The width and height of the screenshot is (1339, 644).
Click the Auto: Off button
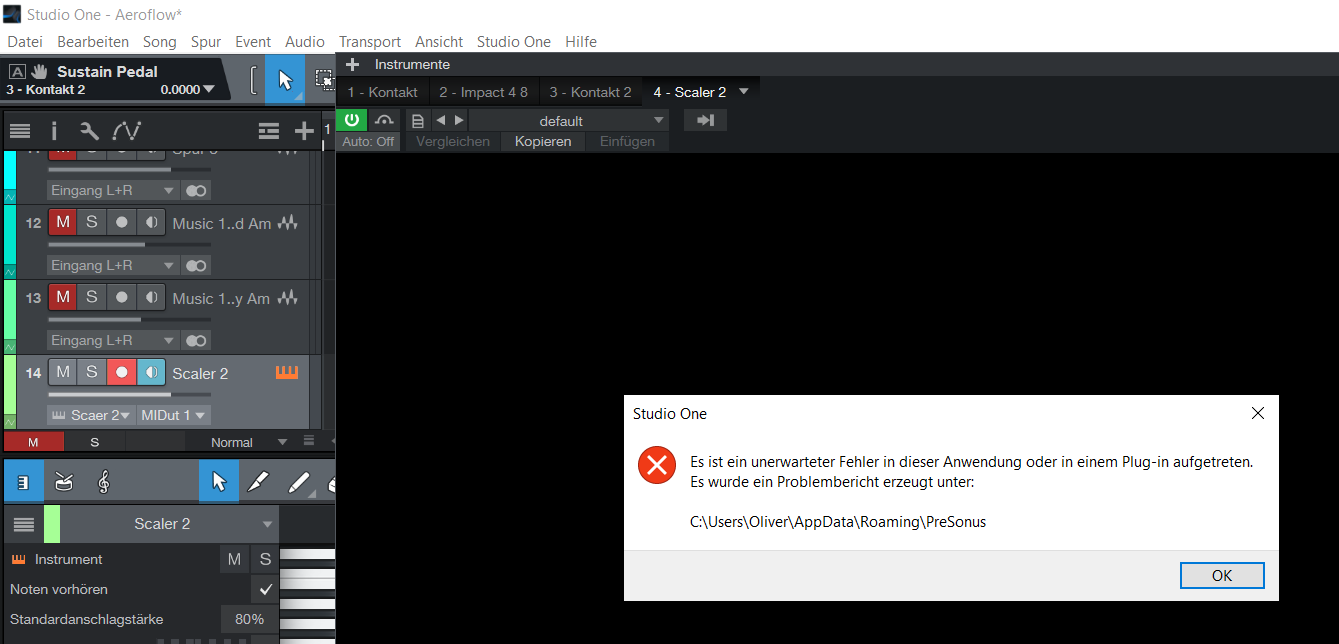tap(368, 141)
